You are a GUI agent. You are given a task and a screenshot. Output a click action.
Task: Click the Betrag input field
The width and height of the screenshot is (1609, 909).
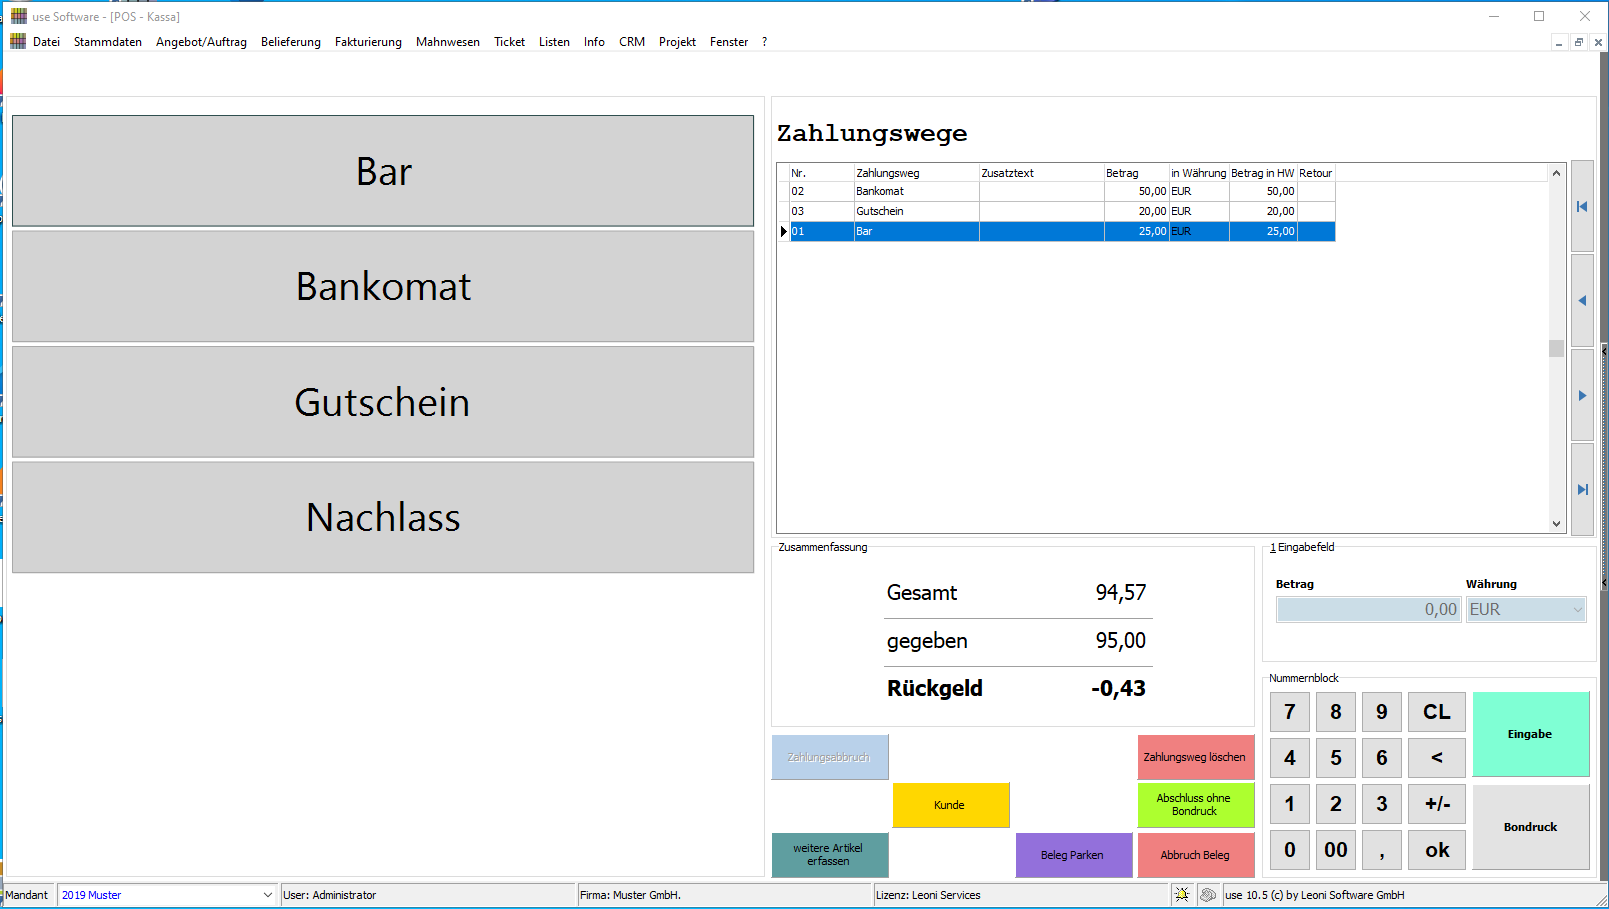click(x=1369, y=609)
